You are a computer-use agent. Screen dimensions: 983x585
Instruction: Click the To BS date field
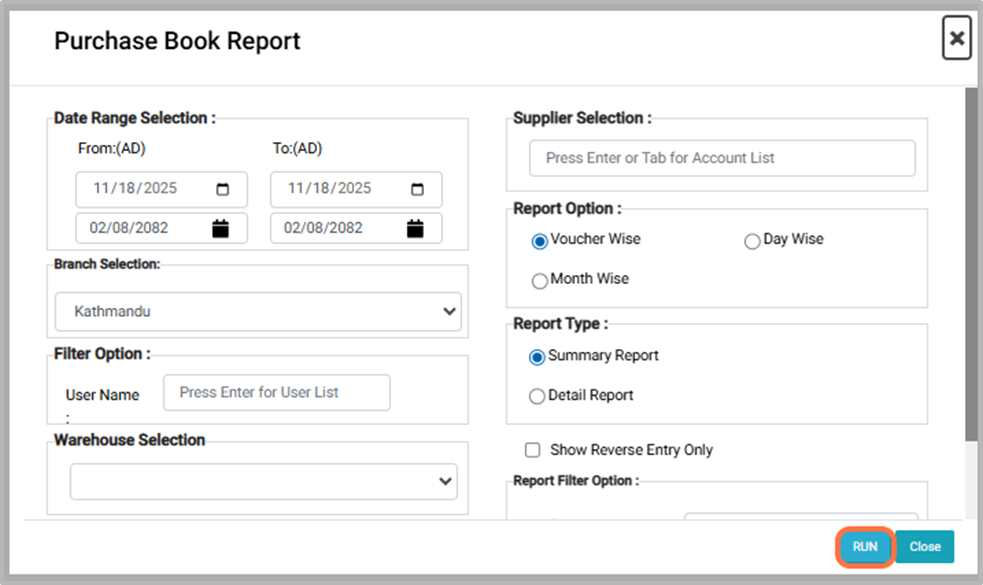tap(335, 228)
